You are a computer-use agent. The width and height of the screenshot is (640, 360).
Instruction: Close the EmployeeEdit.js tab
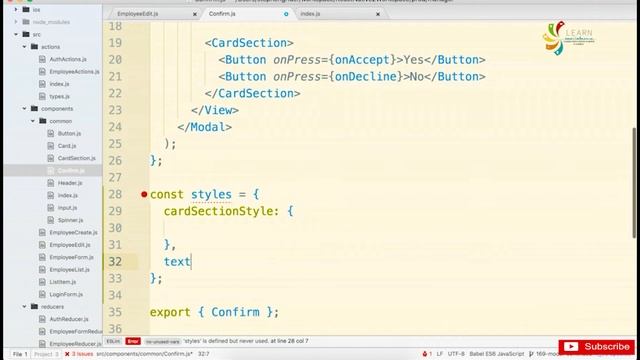(195, 14)
